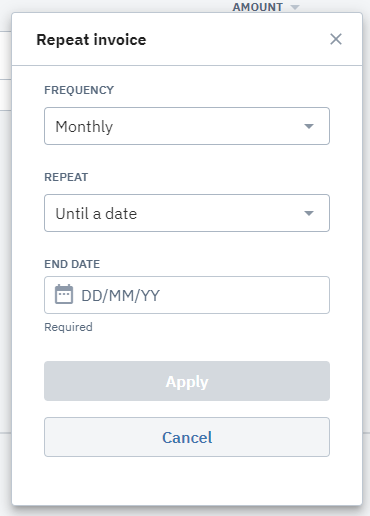
Task: Click the FREQUENCY field label
Action: [x=79, y=90]
